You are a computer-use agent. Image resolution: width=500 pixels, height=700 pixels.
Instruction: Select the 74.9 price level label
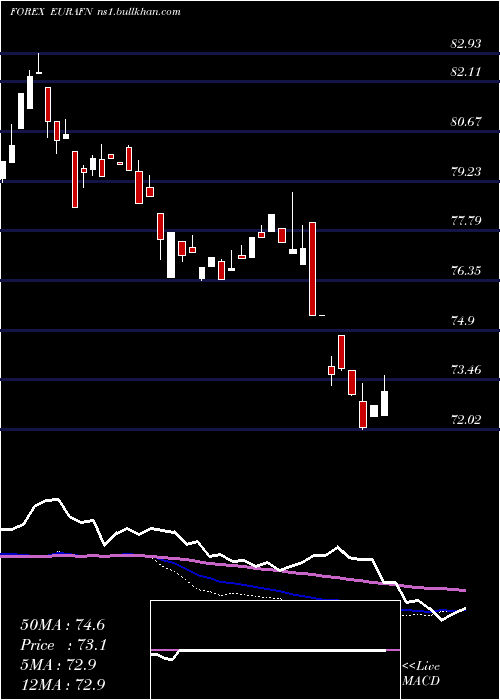tap(464, 321)
